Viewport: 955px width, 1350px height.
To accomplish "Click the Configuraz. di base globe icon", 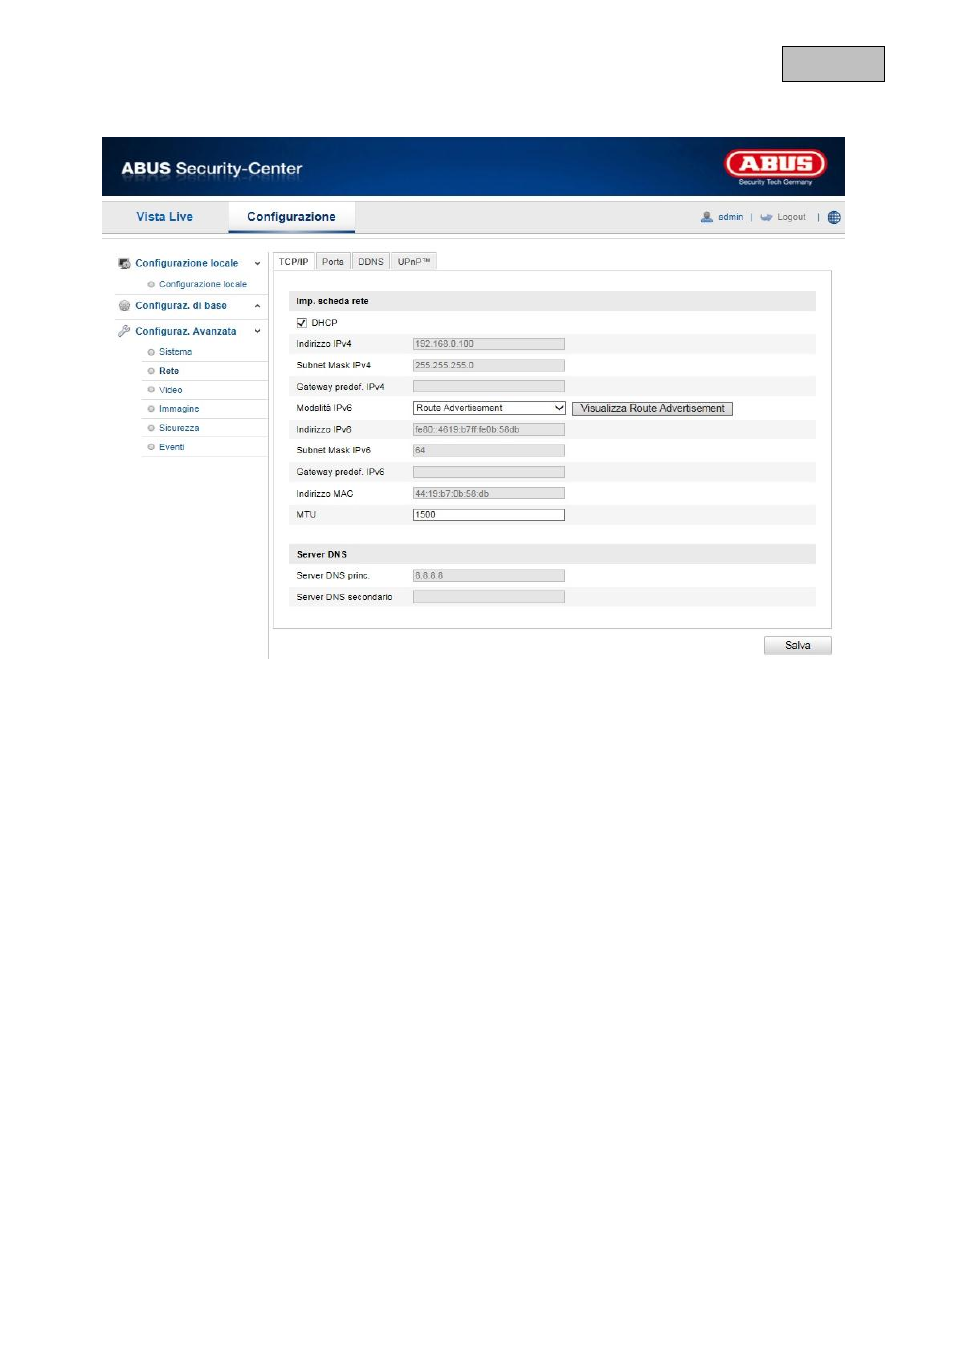I will 124,306.
